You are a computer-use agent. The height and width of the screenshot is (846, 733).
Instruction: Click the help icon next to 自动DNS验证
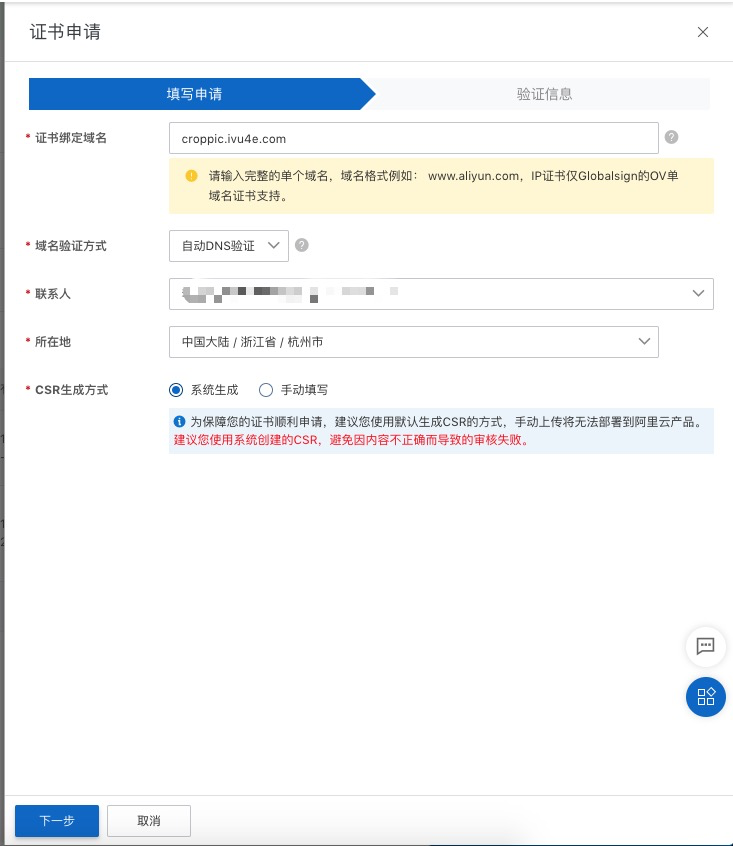click(301, 245)
